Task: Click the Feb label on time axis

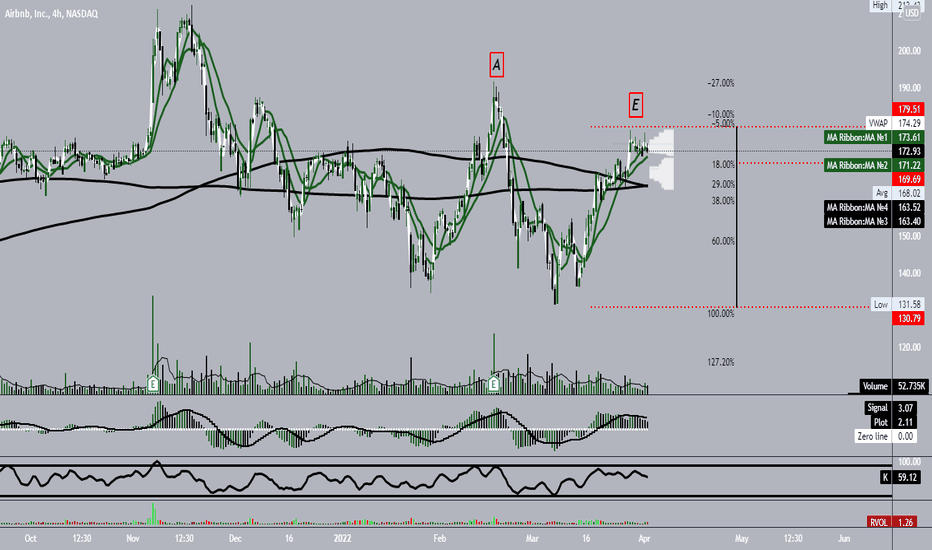Action: 439,539
